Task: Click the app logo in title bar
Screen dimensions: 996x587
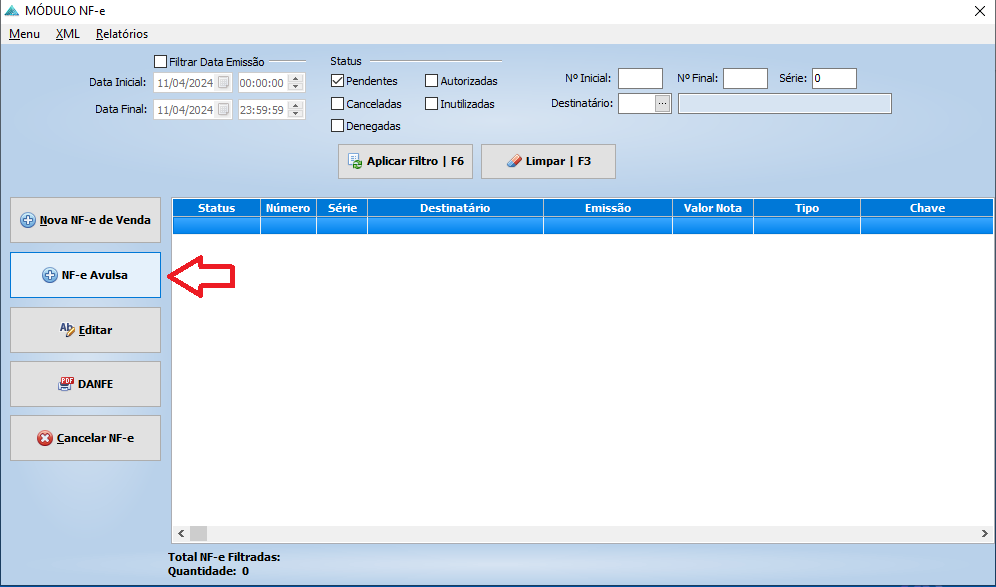Action: (x=11, y=11)
